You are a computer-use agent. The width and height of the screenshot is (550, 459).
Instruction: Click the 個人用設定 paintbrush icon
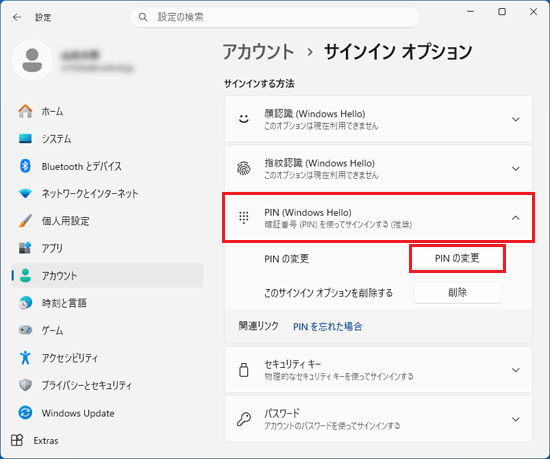(x=25, y=221)
